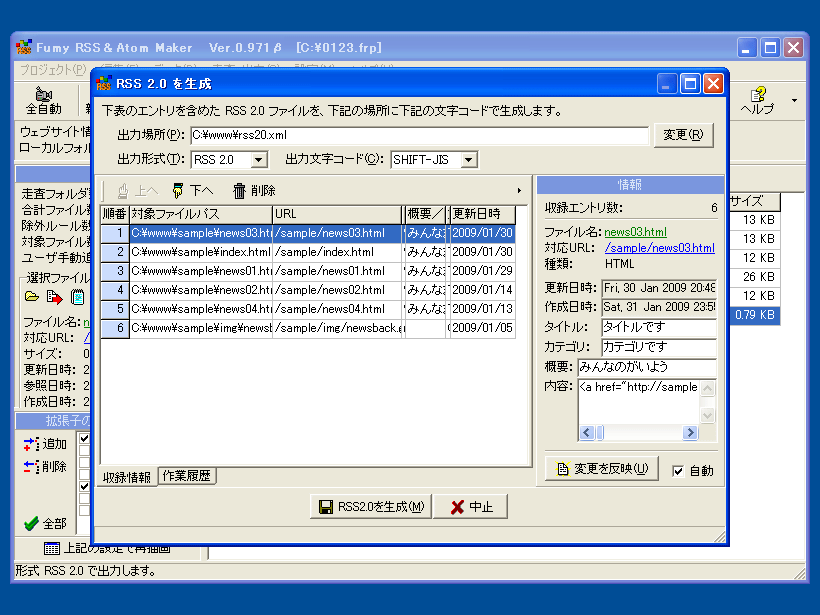Click the yellow open folder icon
820x615 pixels.
pos(32,297)
